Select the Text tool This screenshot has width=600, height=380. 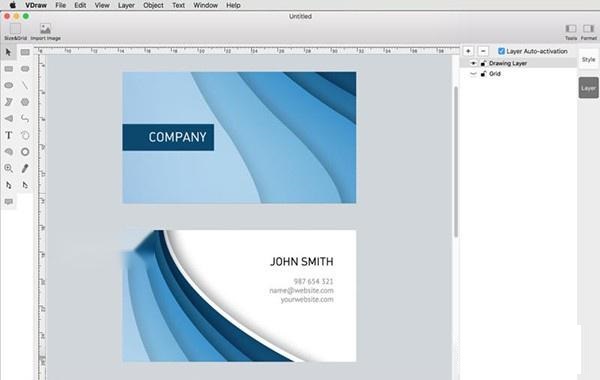point(8,135)
